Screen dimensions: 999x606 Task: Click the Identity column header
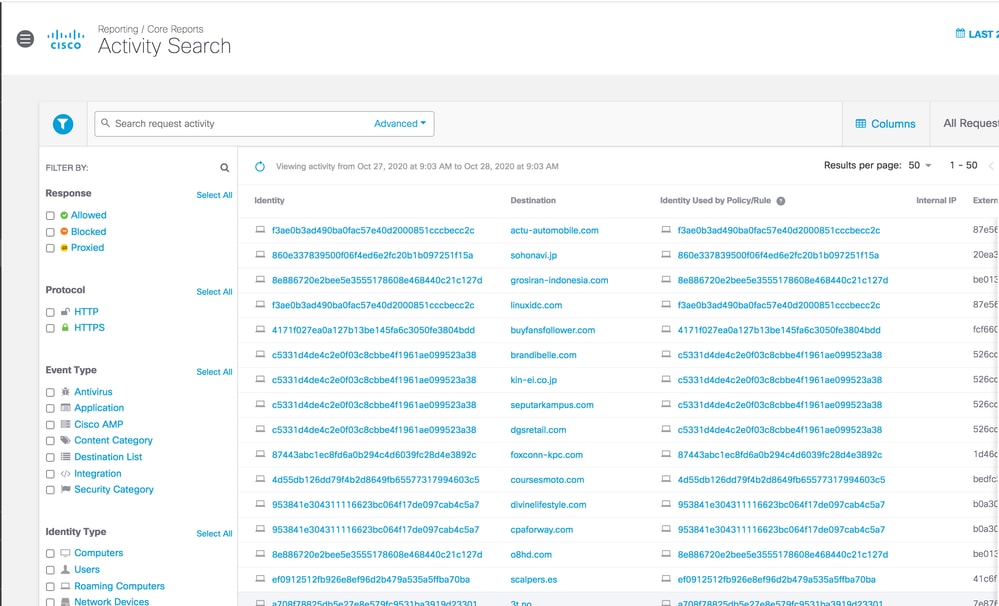[270, 201]
